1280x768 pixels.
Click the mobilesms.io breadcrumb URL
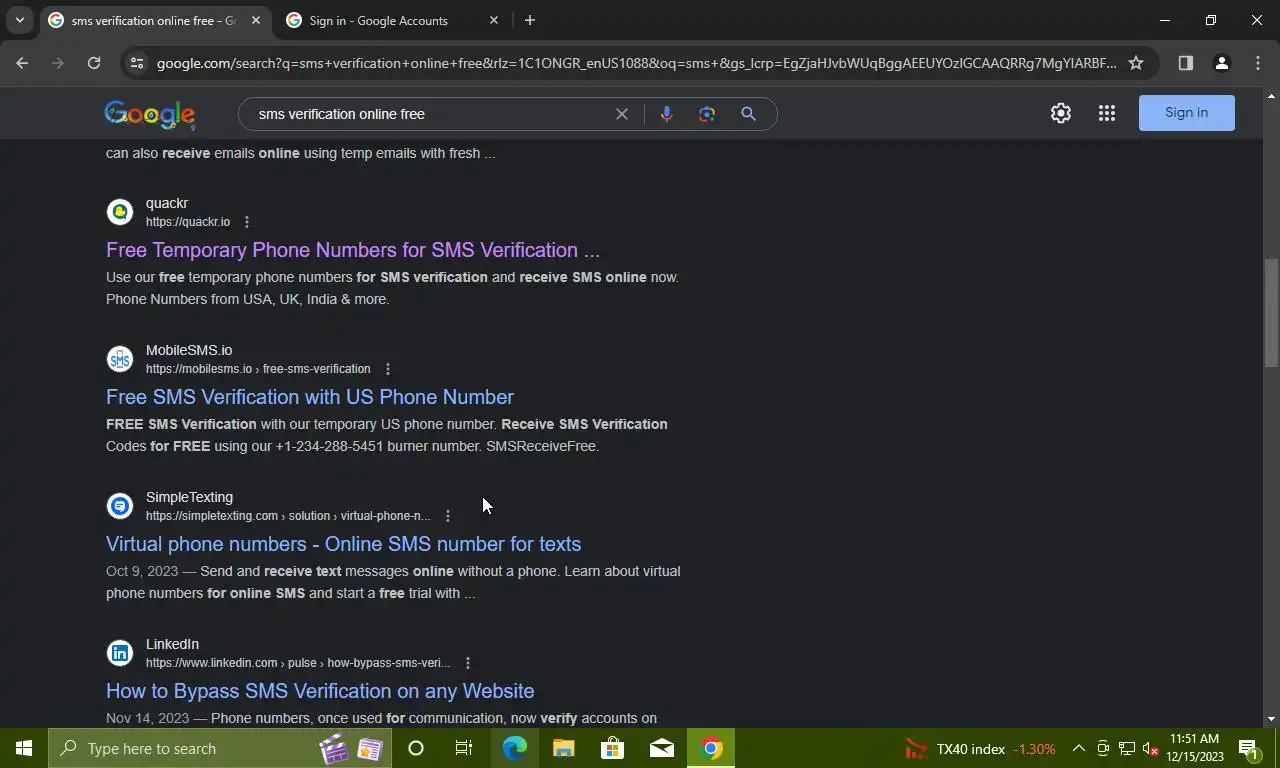pyautogui.click(x=258, y=369)
